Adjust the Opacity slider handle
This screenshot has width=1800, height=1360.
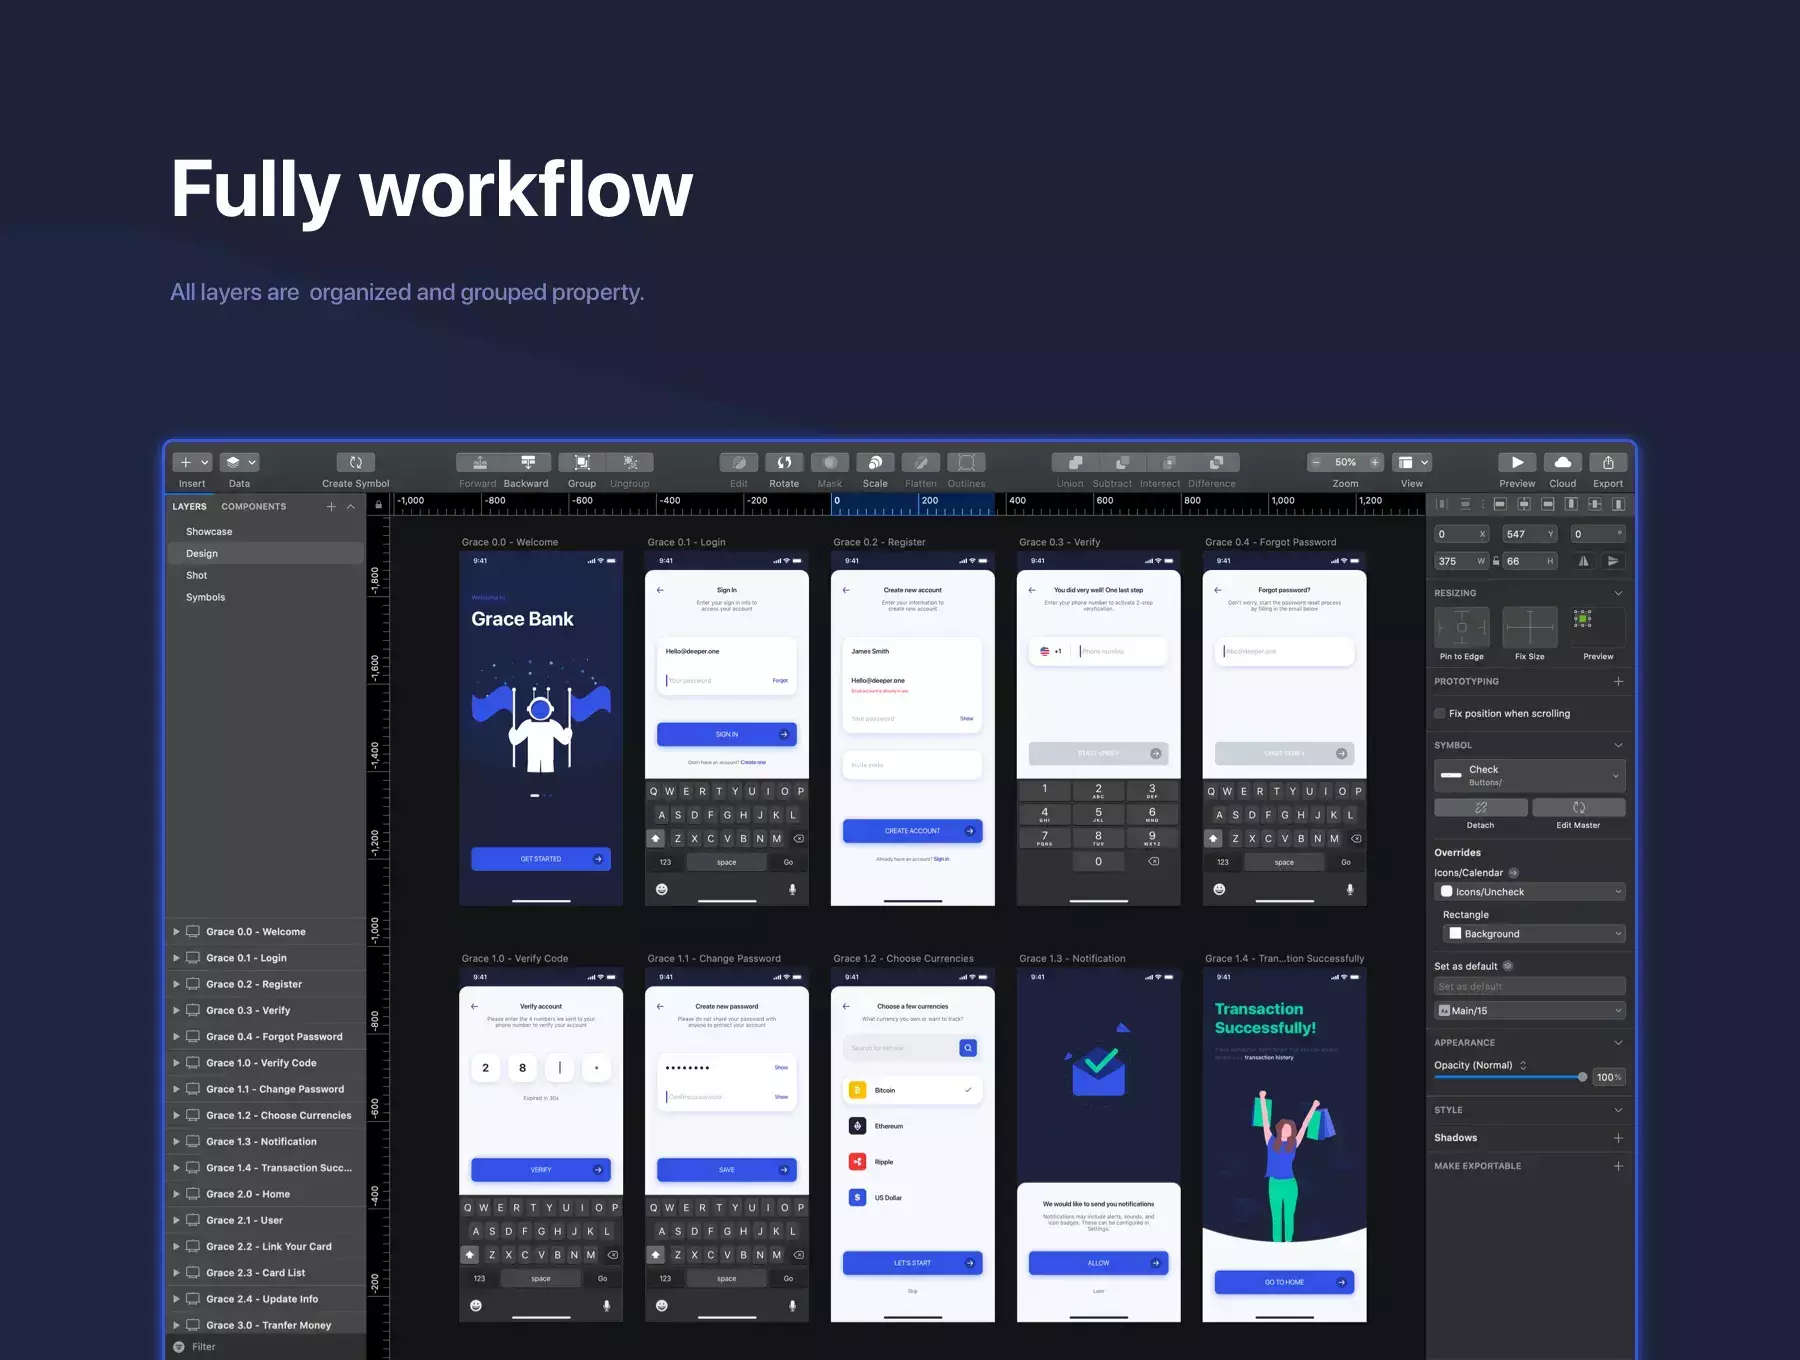[1582, 1078]
